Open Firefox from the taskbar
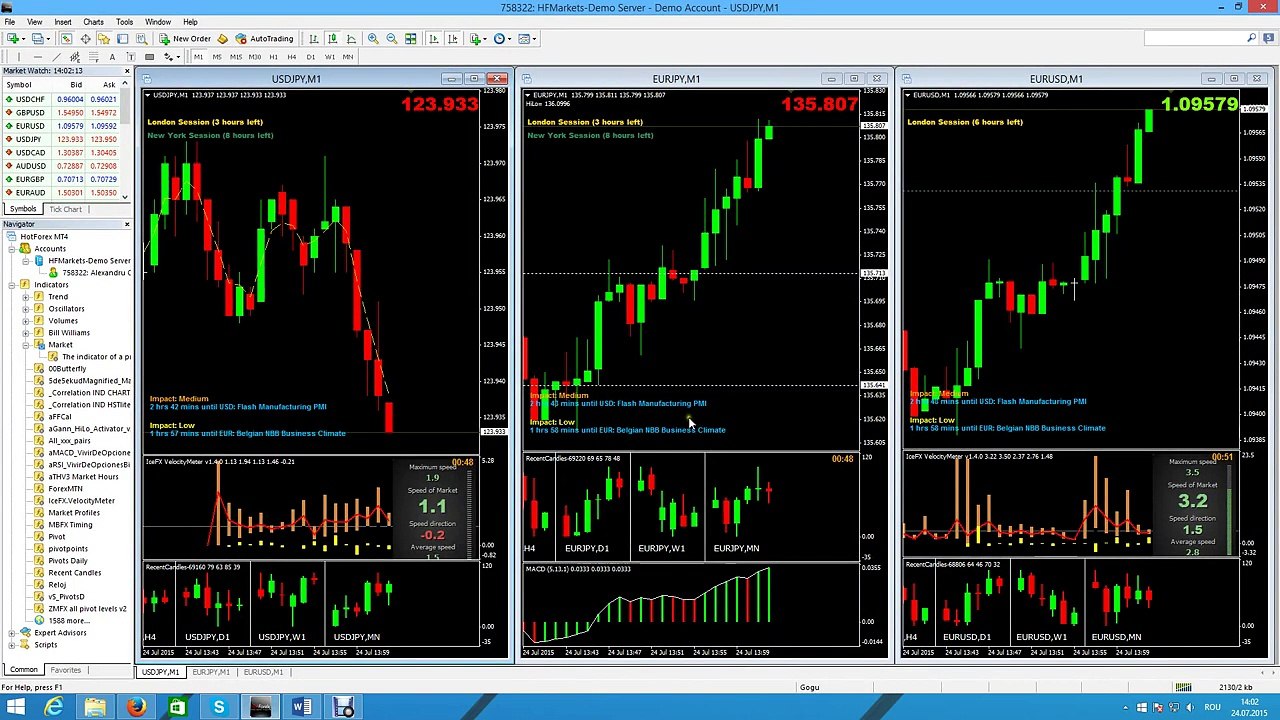The height and width of the screenshot is (720, 1280). coord(136,708)
